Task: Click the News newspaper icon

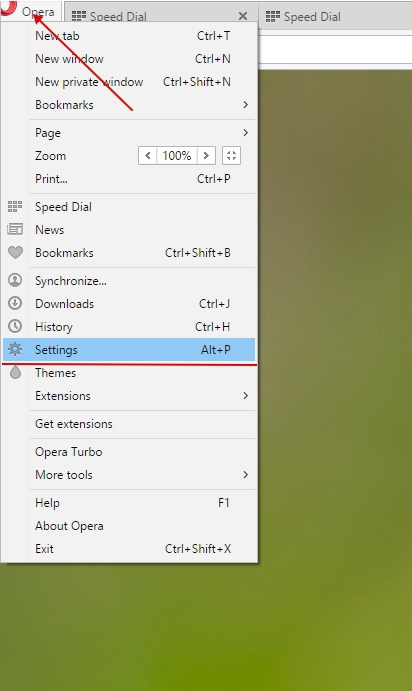Action: (15, 229)
